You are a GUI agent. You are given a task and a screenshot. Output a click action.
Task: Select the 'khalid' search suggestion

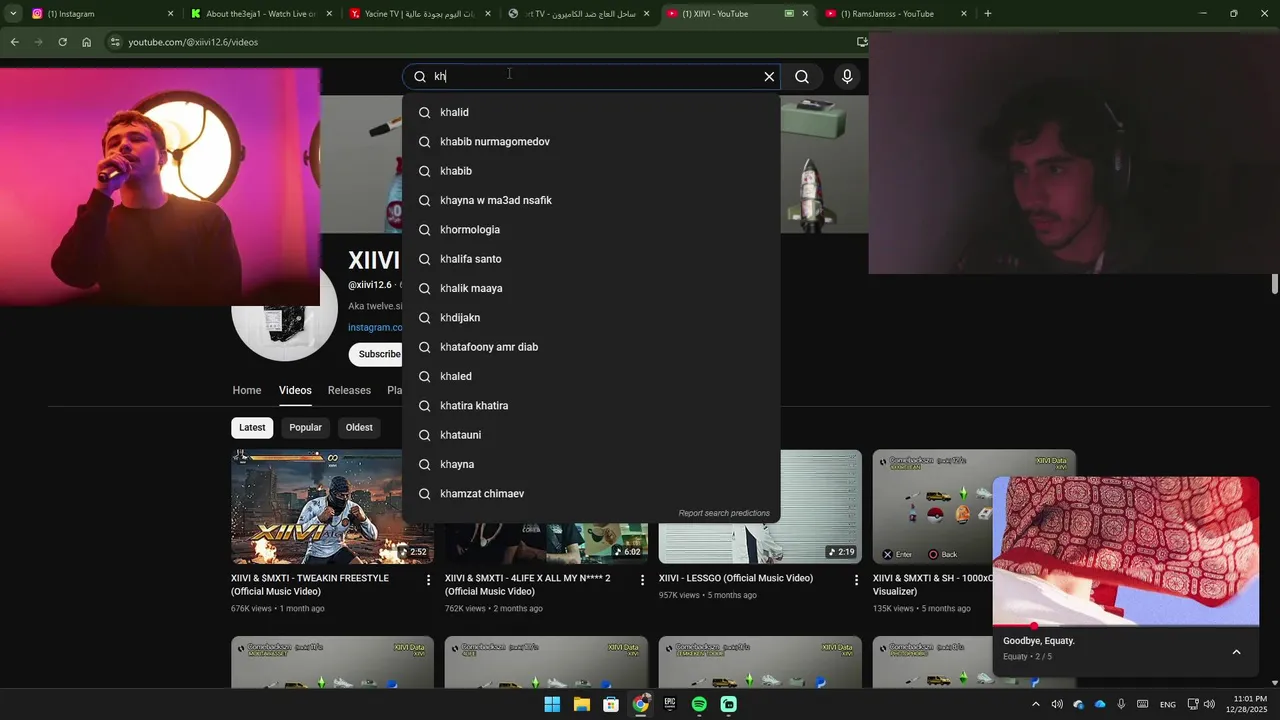click(591, 112)
